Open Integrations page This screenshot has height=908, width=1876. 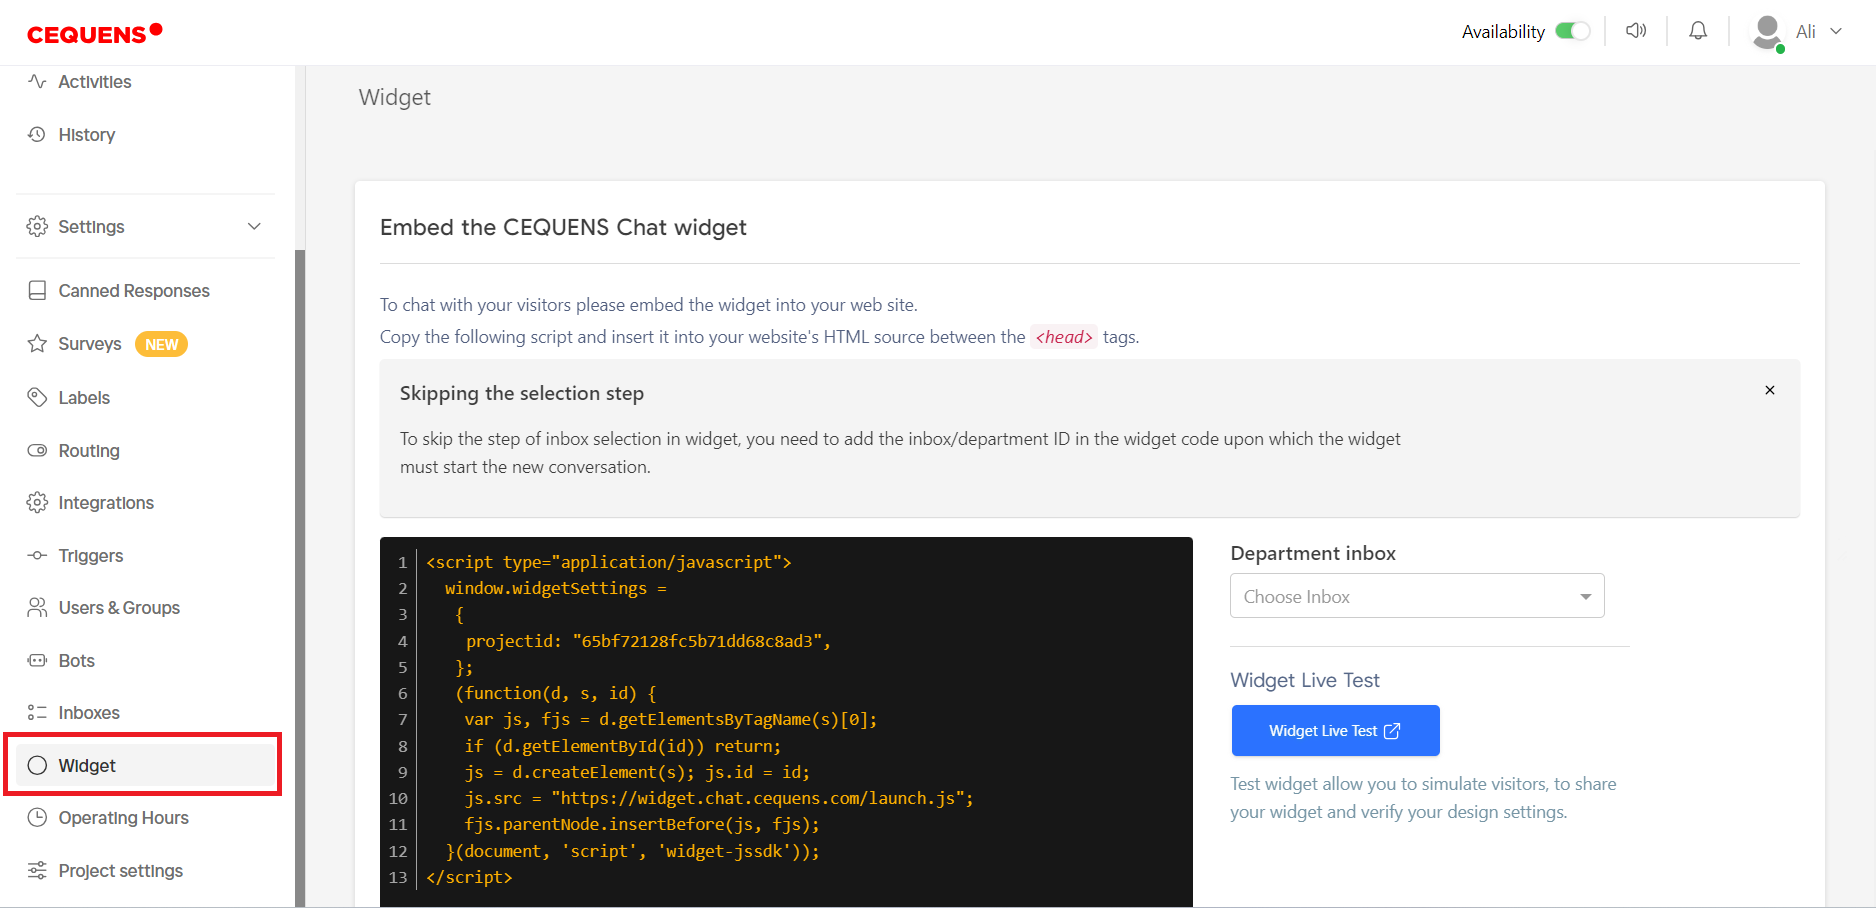(x=106, y=503)
